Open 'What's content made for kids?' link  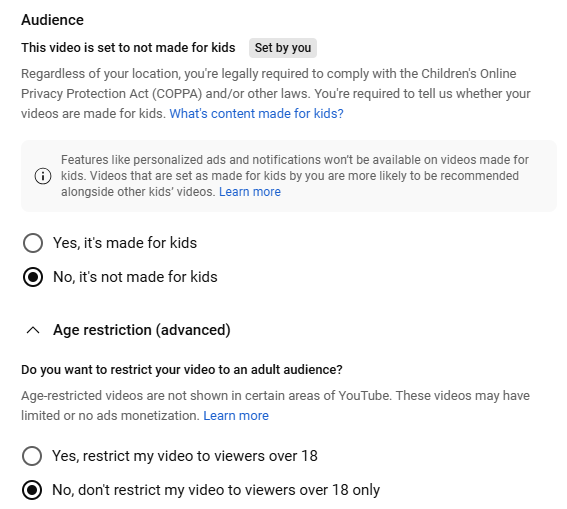click(256, 114)
